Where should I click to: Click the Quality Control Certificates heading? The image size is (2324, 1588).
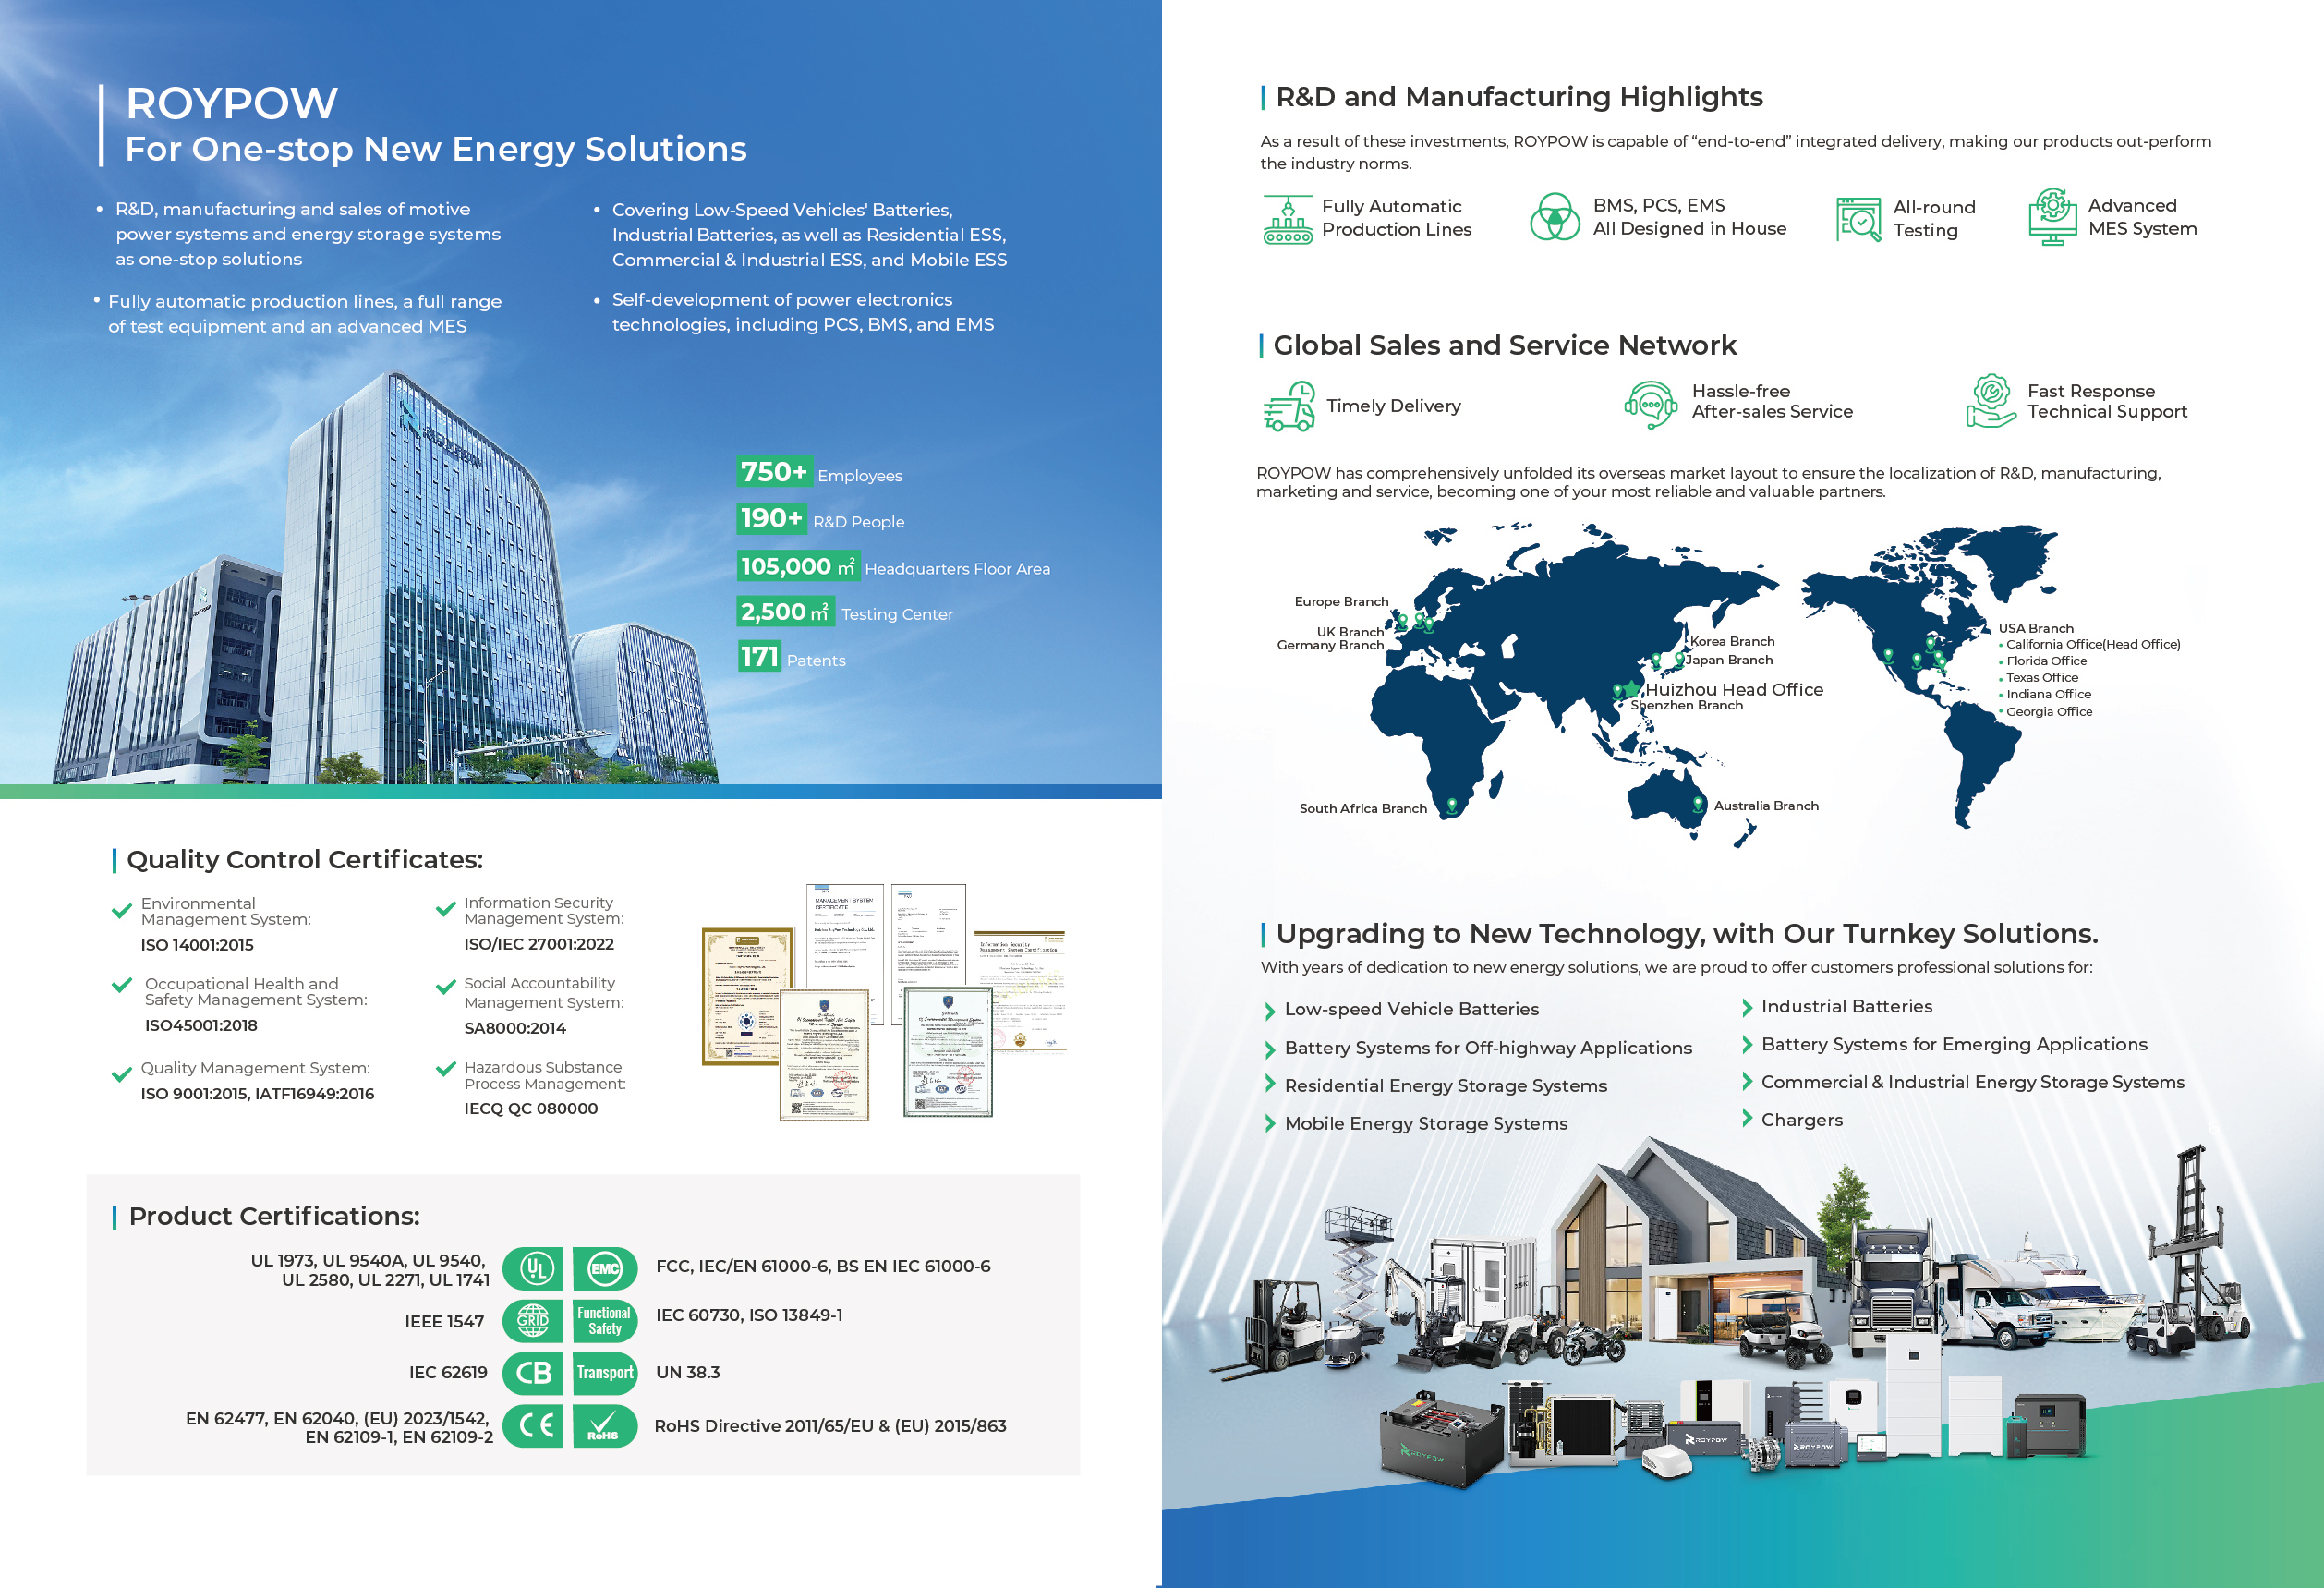pyautogui.click(x=305, y=860)
